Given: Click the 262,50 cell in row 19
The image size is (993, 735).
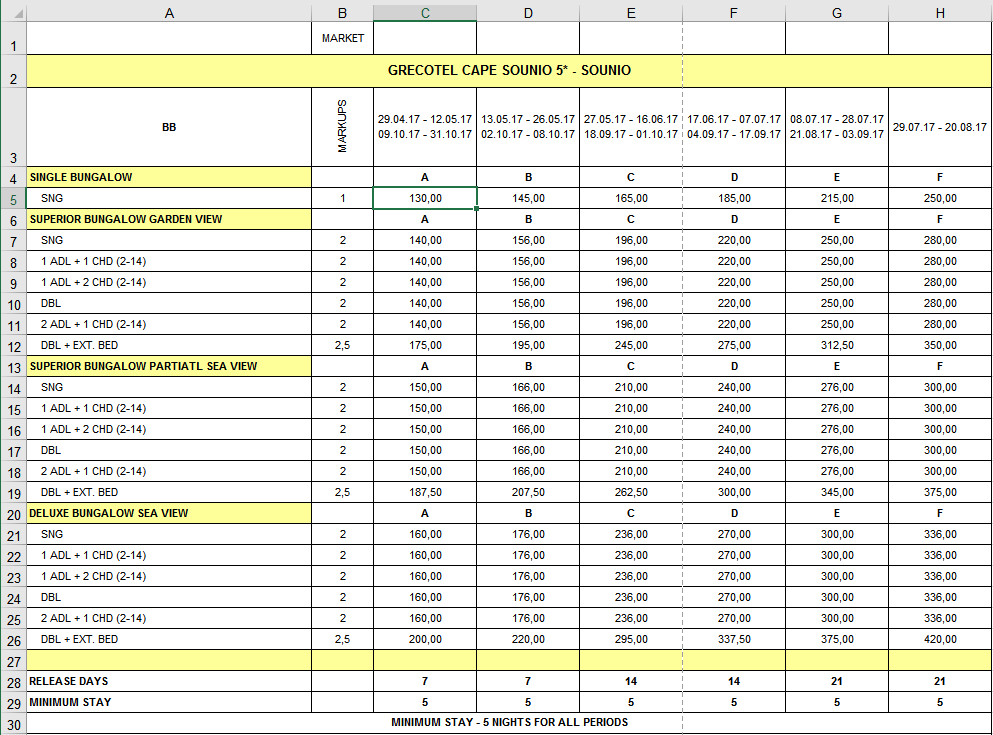Looking at the screenshot, I should pos(631,492).
